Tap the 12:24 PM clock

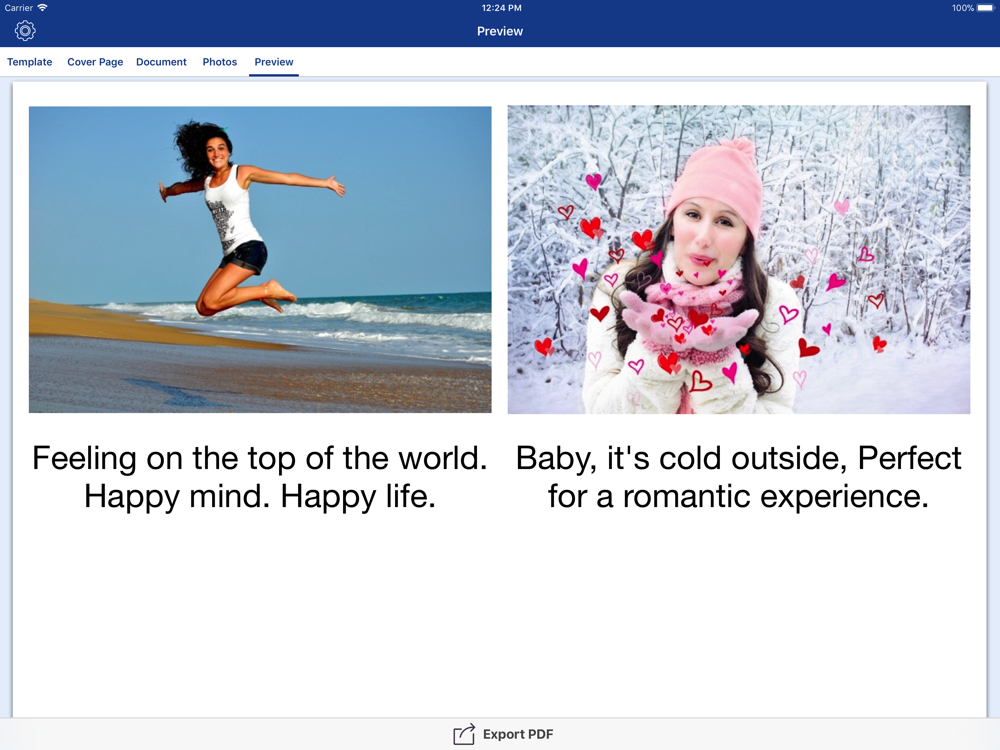(501, 8)
